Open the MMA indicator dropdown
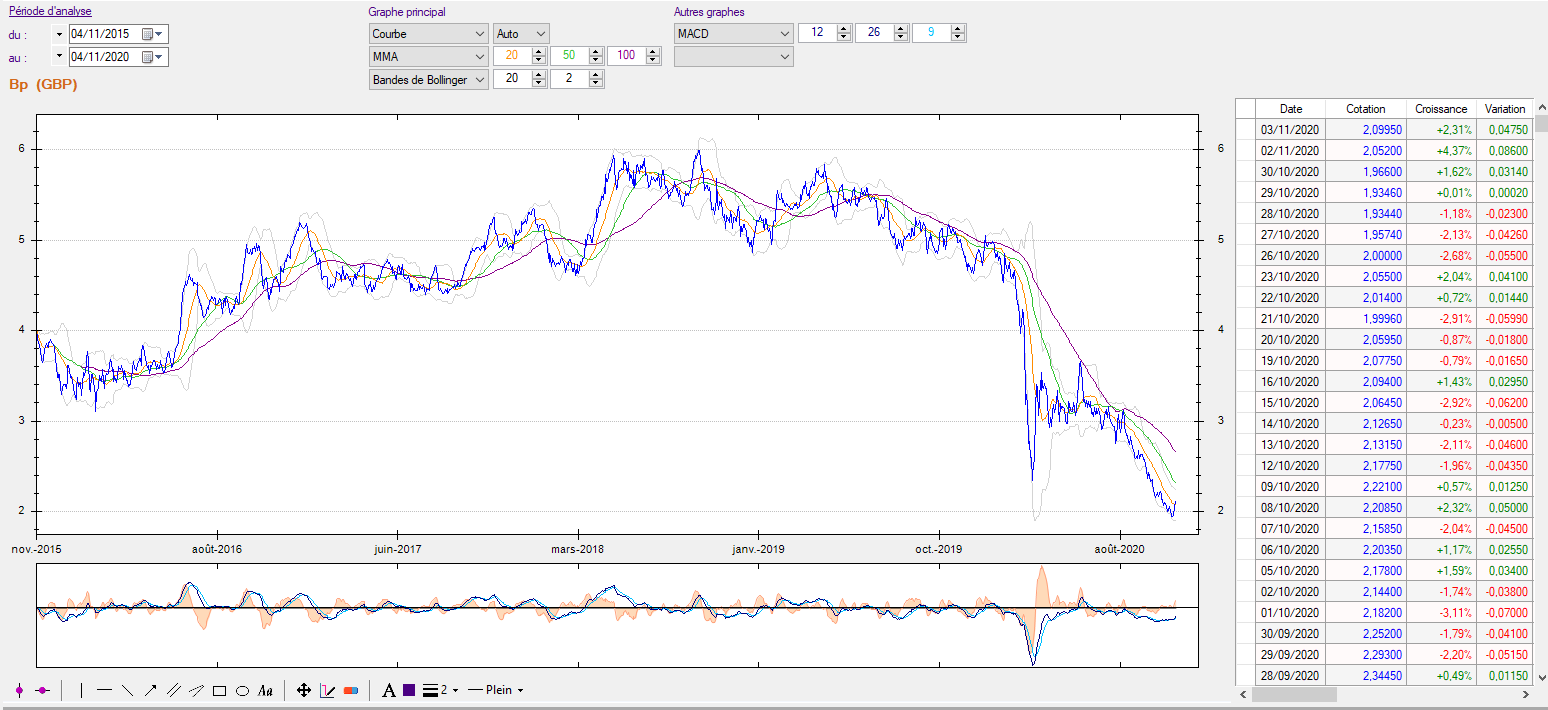 428,56
